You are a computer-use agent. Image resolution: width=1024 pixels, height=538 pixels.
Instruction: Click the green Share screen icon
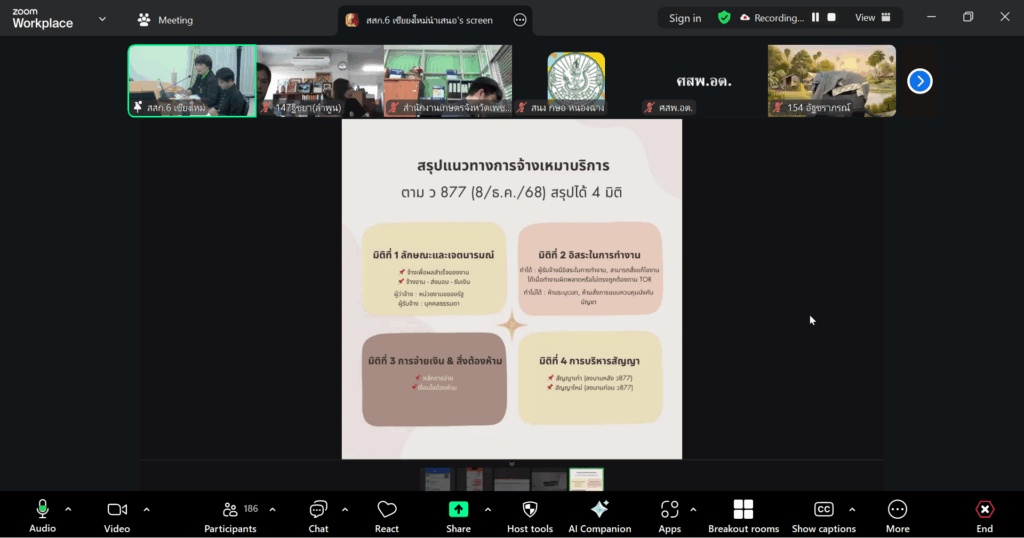click(x=458, y=511)
